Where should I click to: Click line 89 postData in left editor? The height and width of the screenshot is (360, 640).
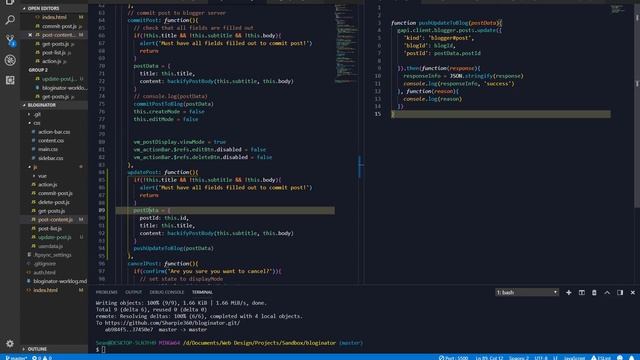(145, 210)
